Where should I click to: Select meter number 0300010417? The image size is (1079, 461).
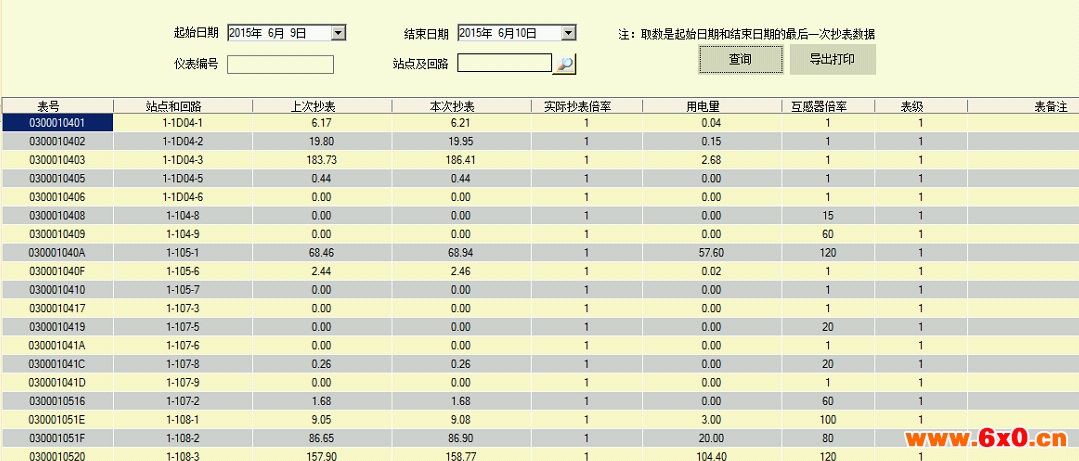point(57,308)
